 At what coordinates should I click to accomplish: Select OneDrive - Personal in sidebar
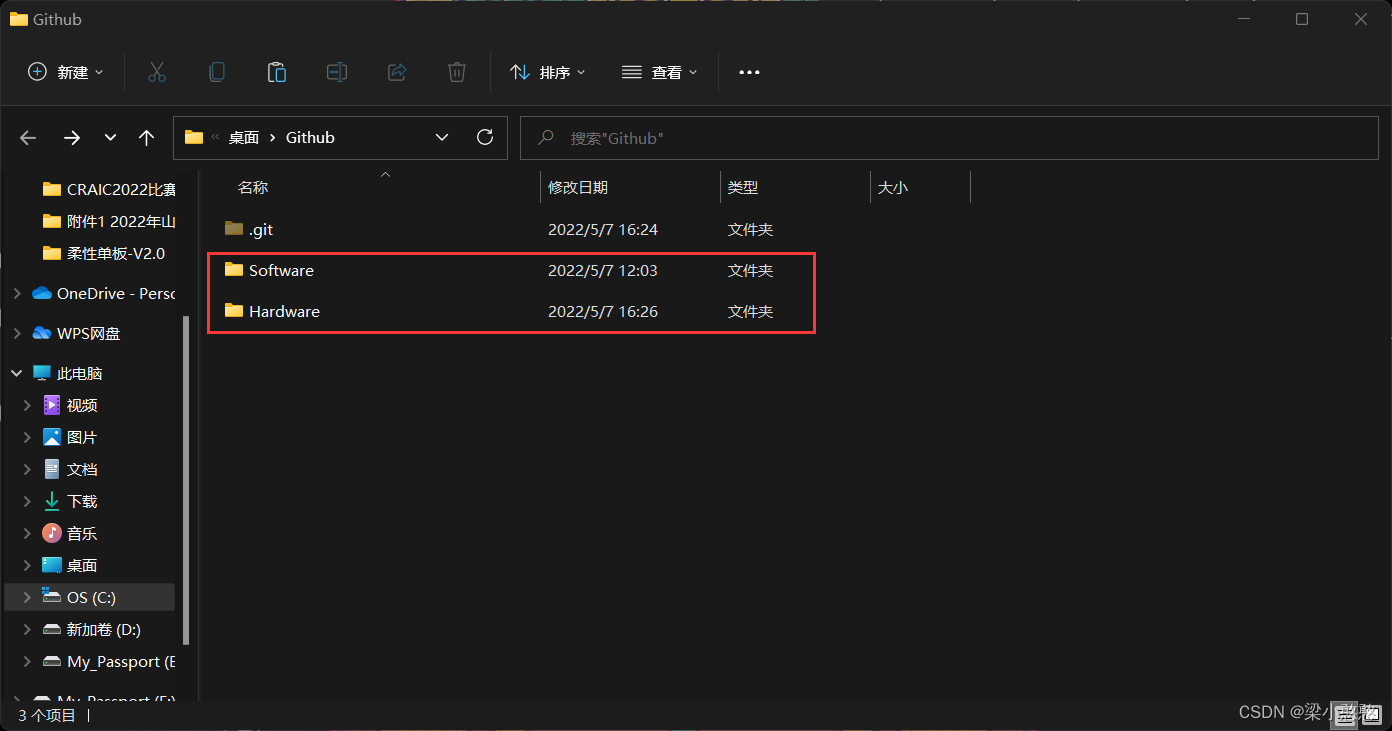pyautogui.click(x=104, y=293)
